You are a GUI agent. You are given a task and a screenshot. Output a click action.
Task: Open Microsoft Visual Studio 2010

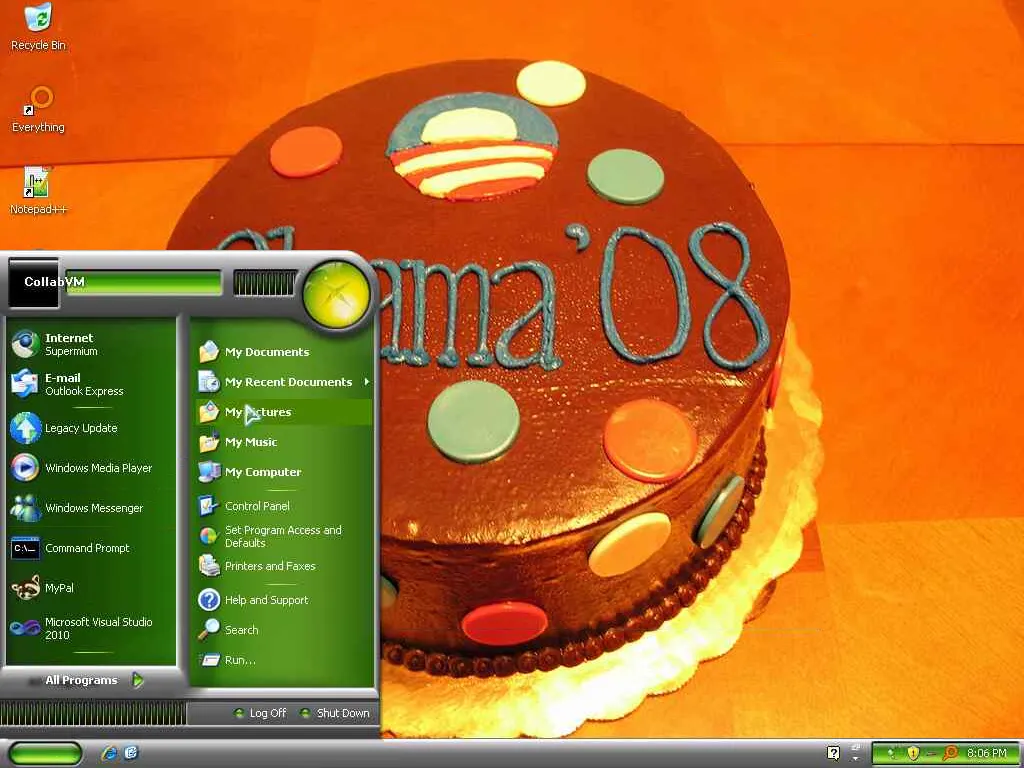(91, 628)
